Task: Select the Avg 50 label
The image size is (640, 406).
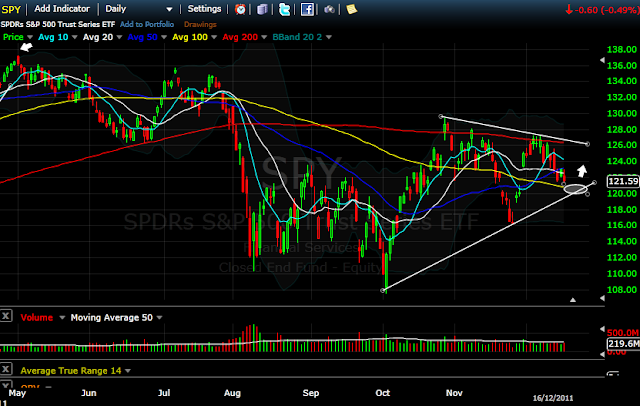Action: tap(142, 37)
